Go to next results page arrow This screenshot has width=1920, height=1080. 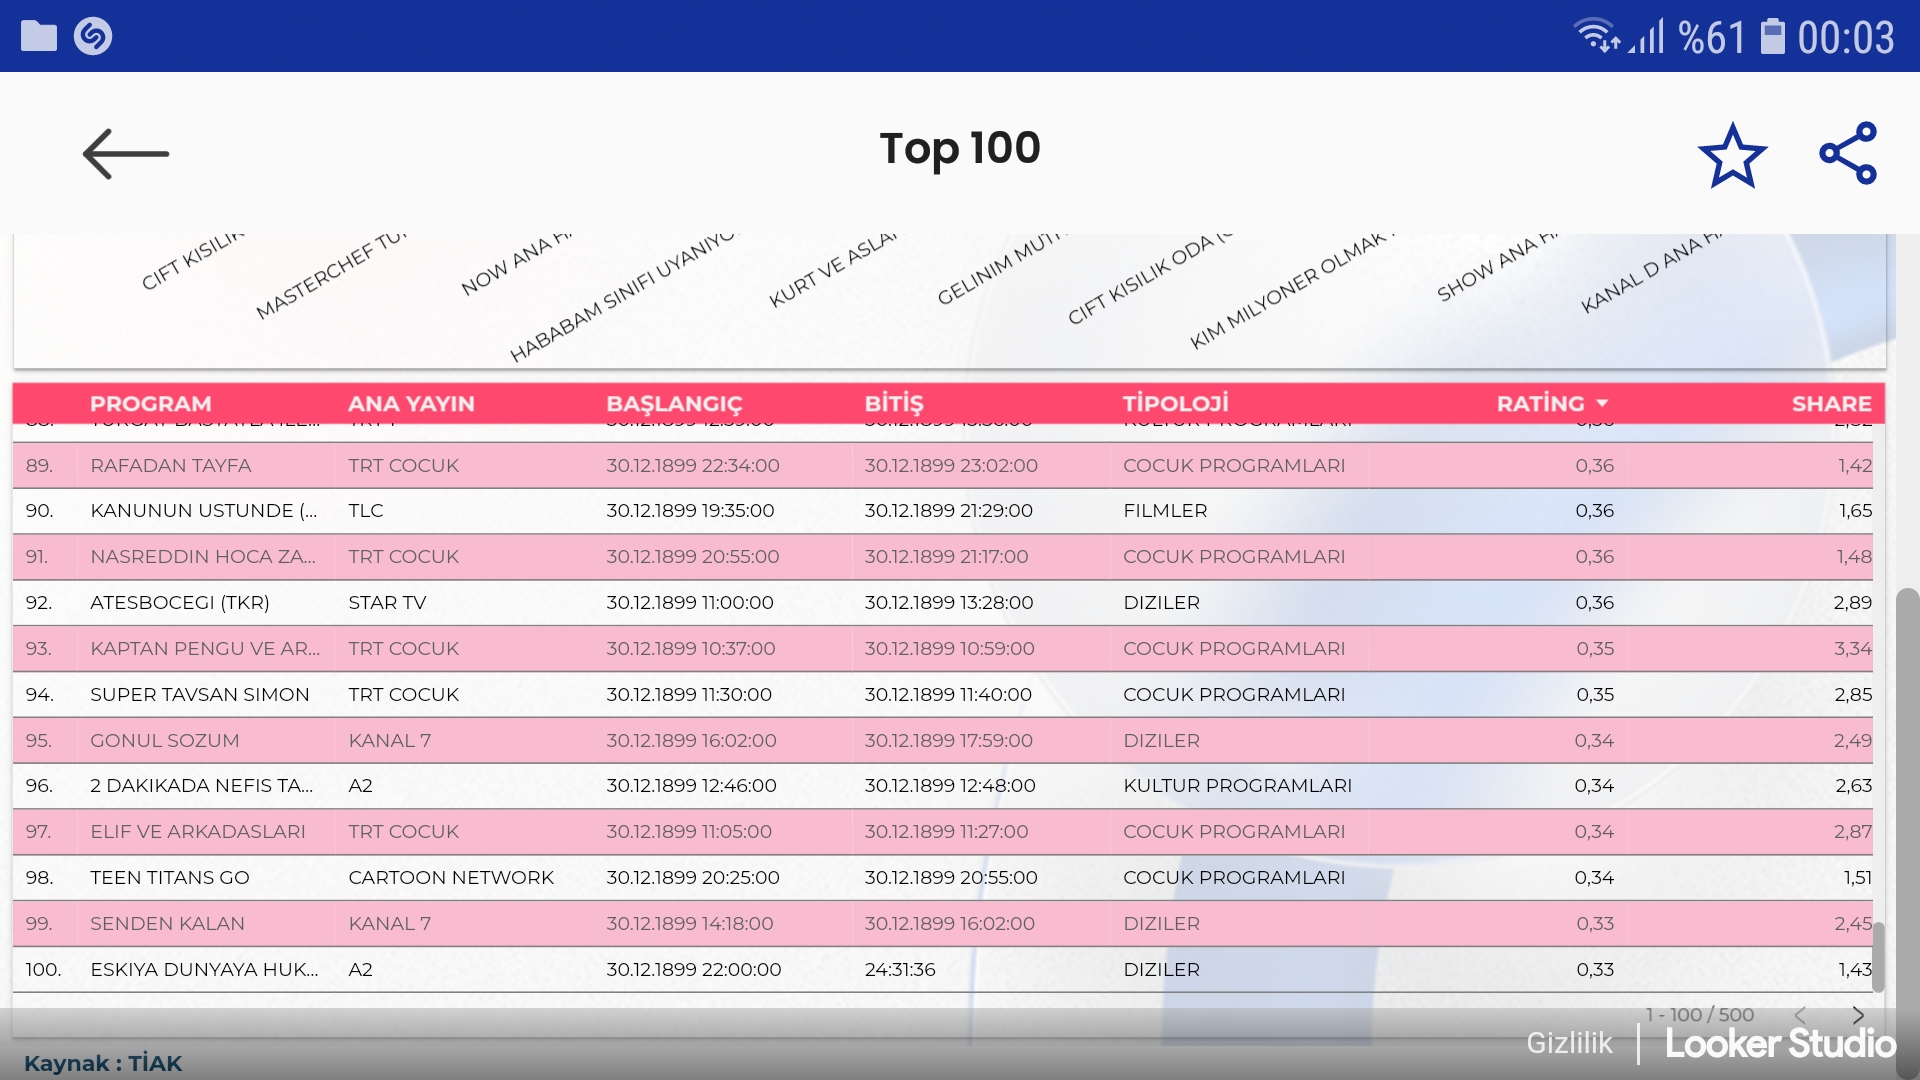(1858, 1014)
